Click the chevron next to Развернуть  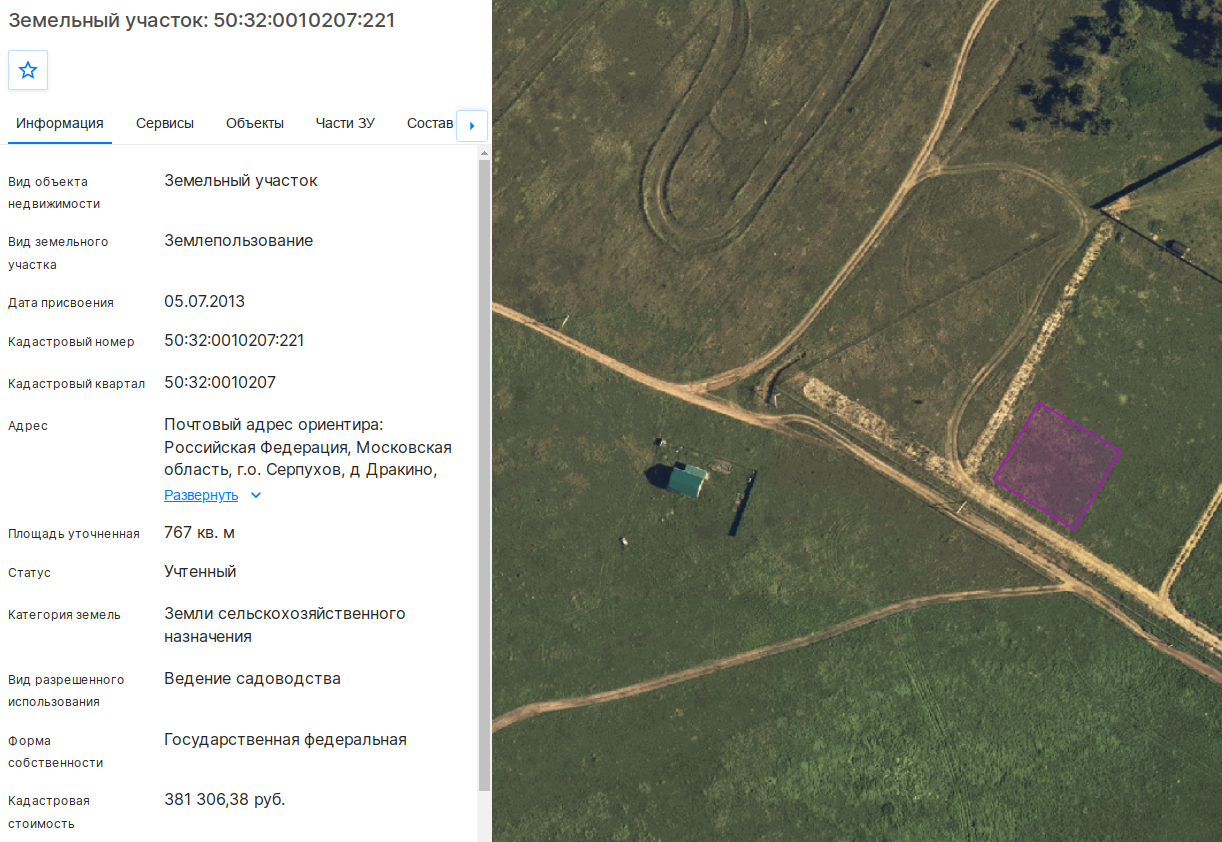coord(256,495)
